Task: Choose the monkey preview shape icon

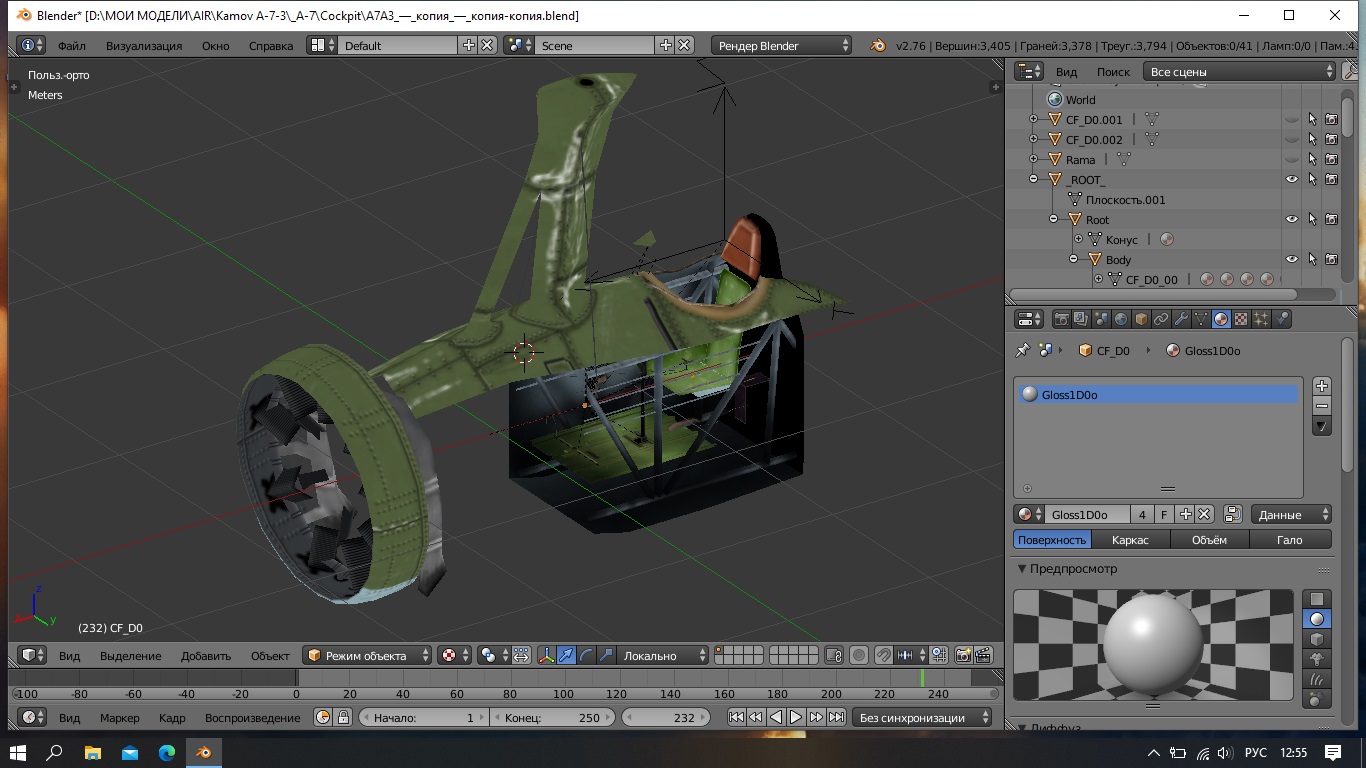Action: point(1317,659)
